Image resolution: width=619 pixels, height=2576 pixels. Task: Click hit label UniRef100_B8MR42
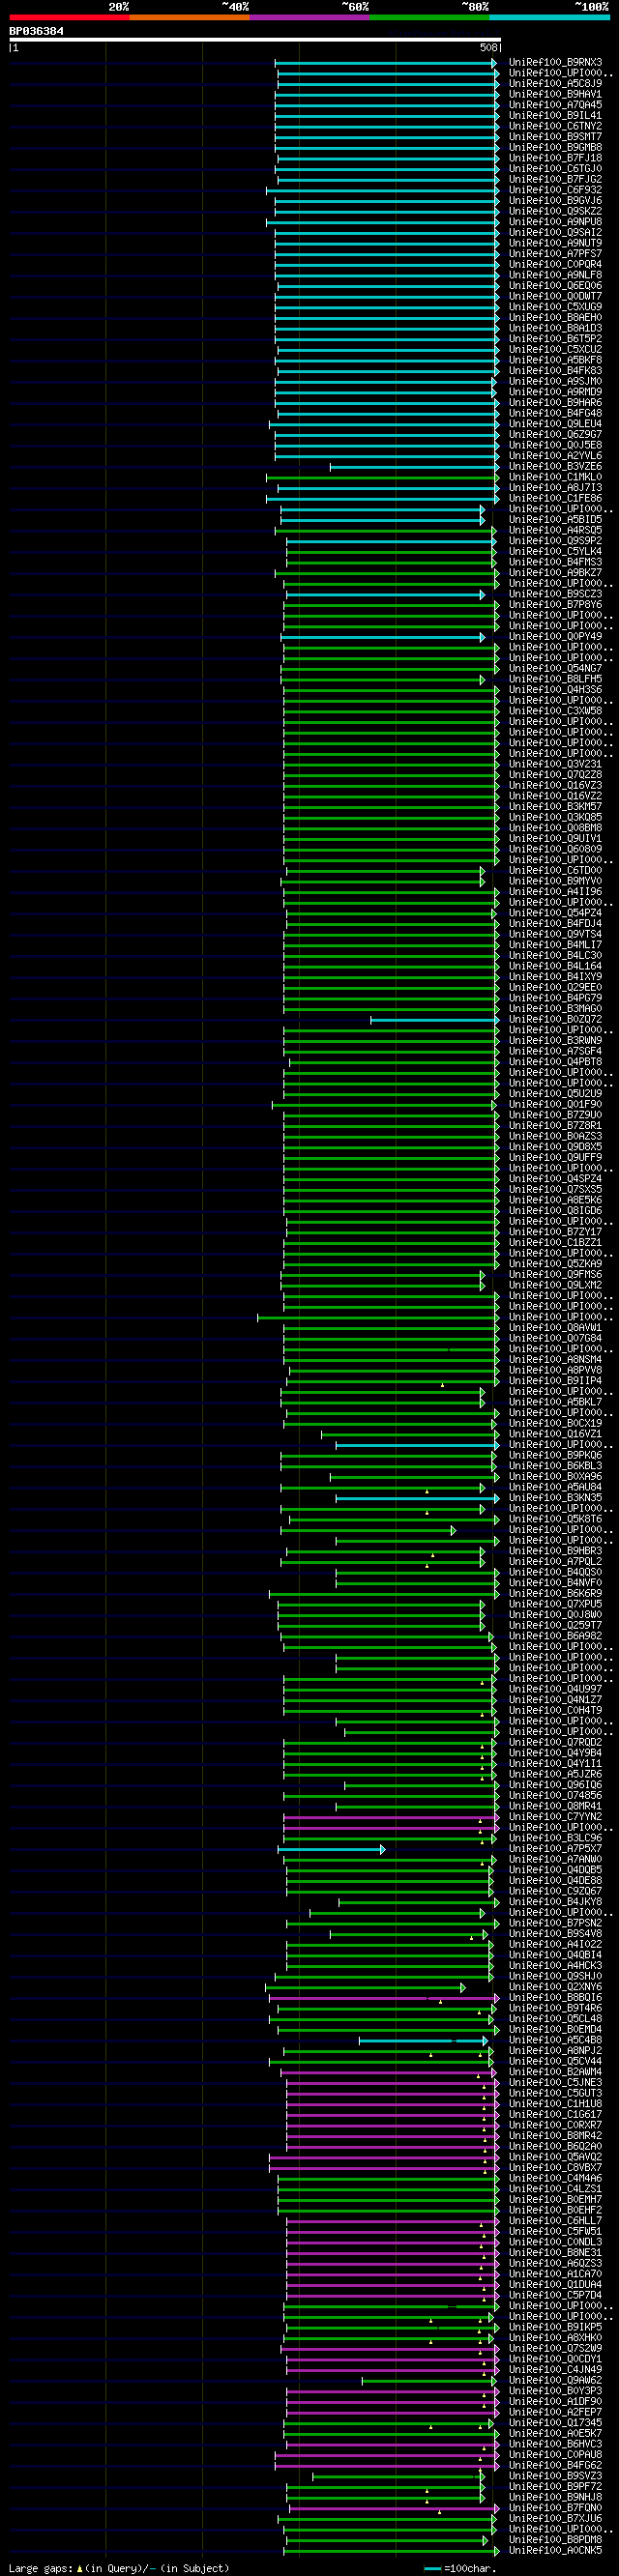pyautogui.click(x=555, y=2136)
